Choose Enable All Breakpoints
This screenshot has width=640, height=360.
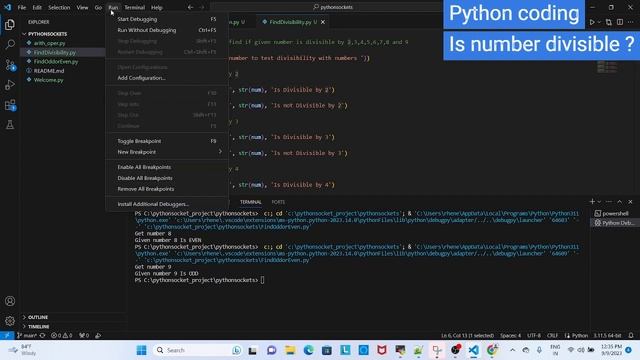167,167
